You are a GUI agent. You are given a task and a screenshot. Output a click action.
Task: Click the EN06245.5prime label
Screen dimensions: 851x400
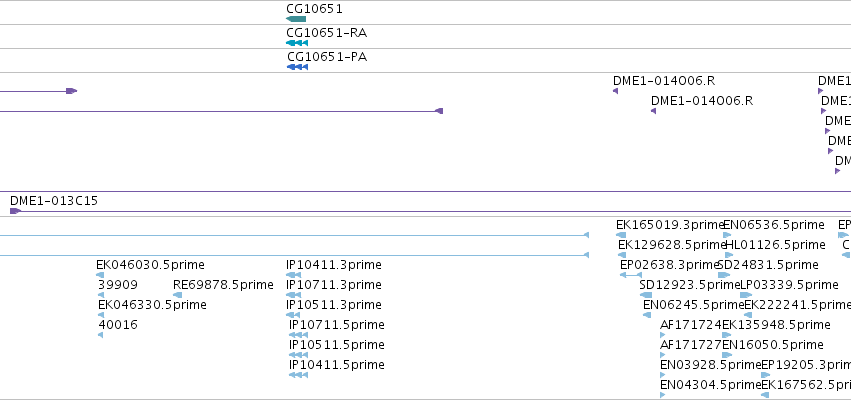pos(691,304)
